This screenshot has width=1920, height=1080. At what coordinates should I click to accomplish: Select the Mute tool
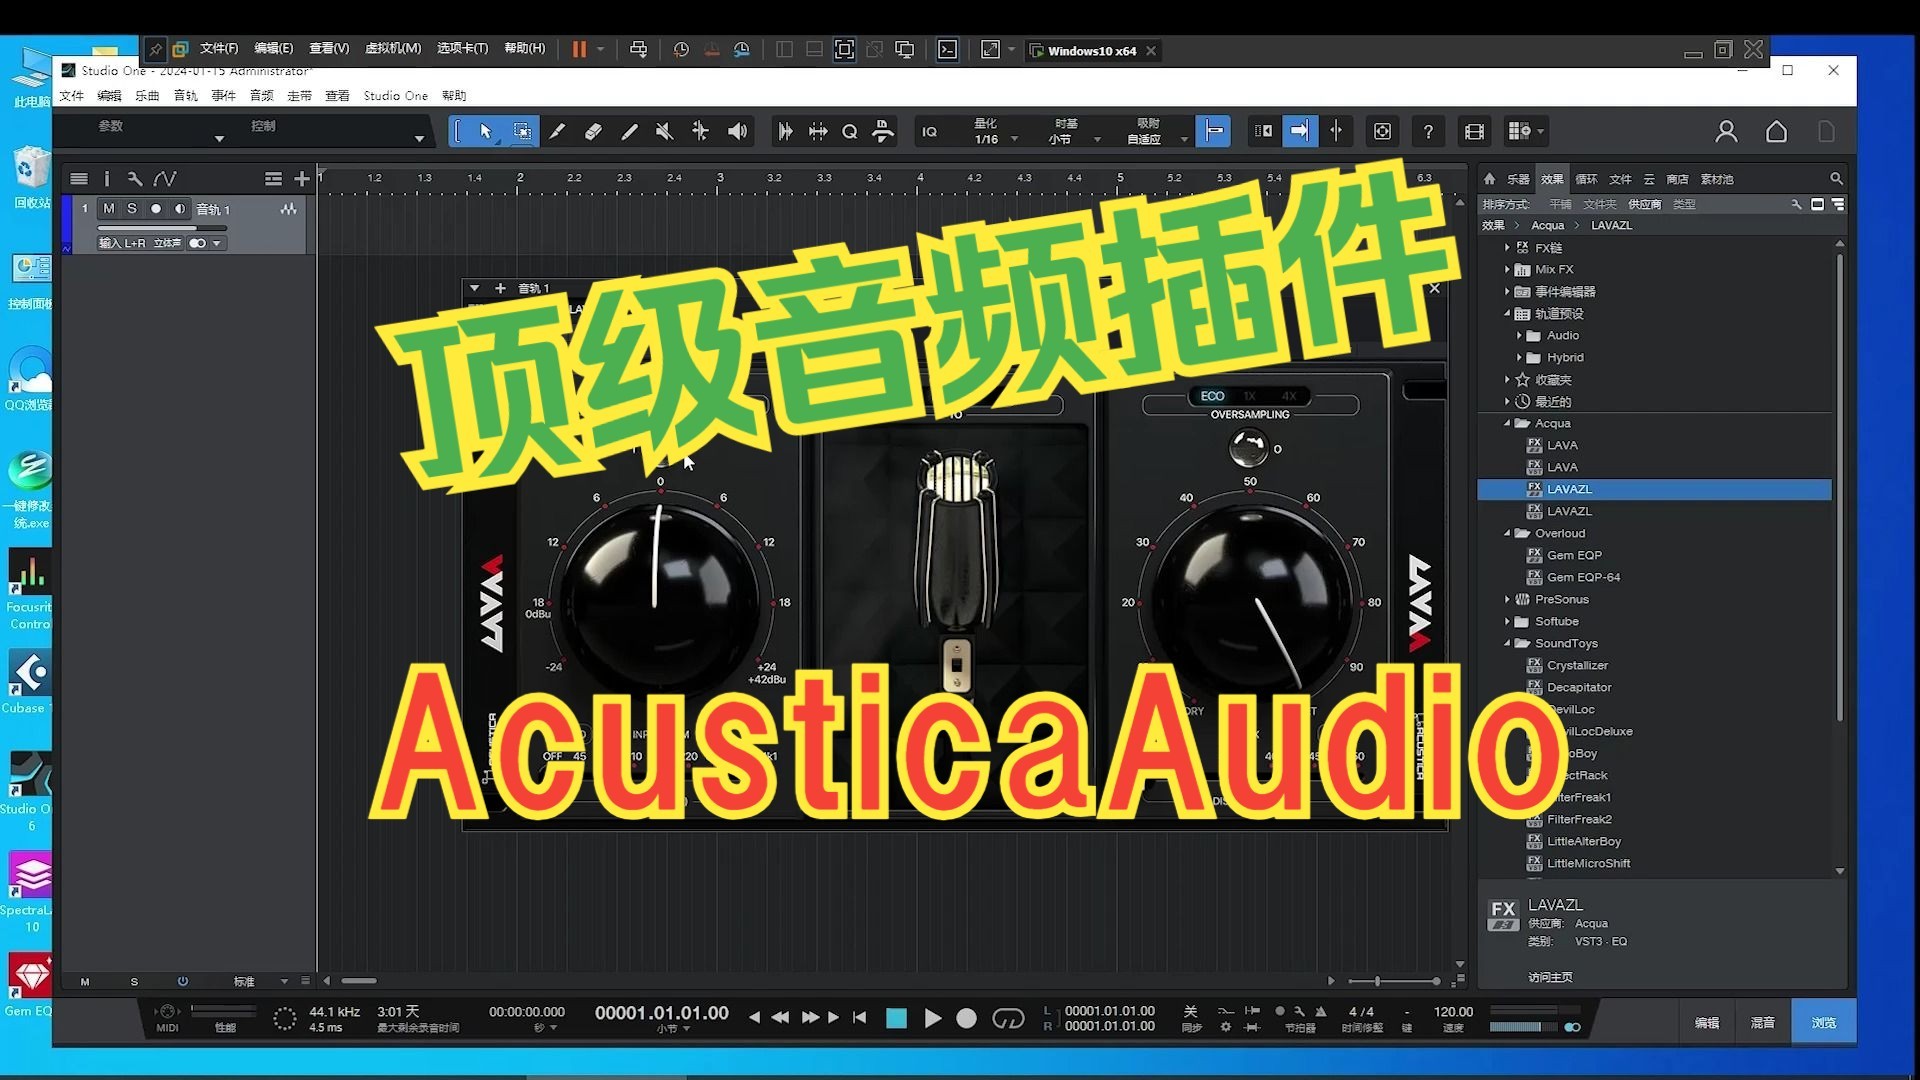[664, 131]
